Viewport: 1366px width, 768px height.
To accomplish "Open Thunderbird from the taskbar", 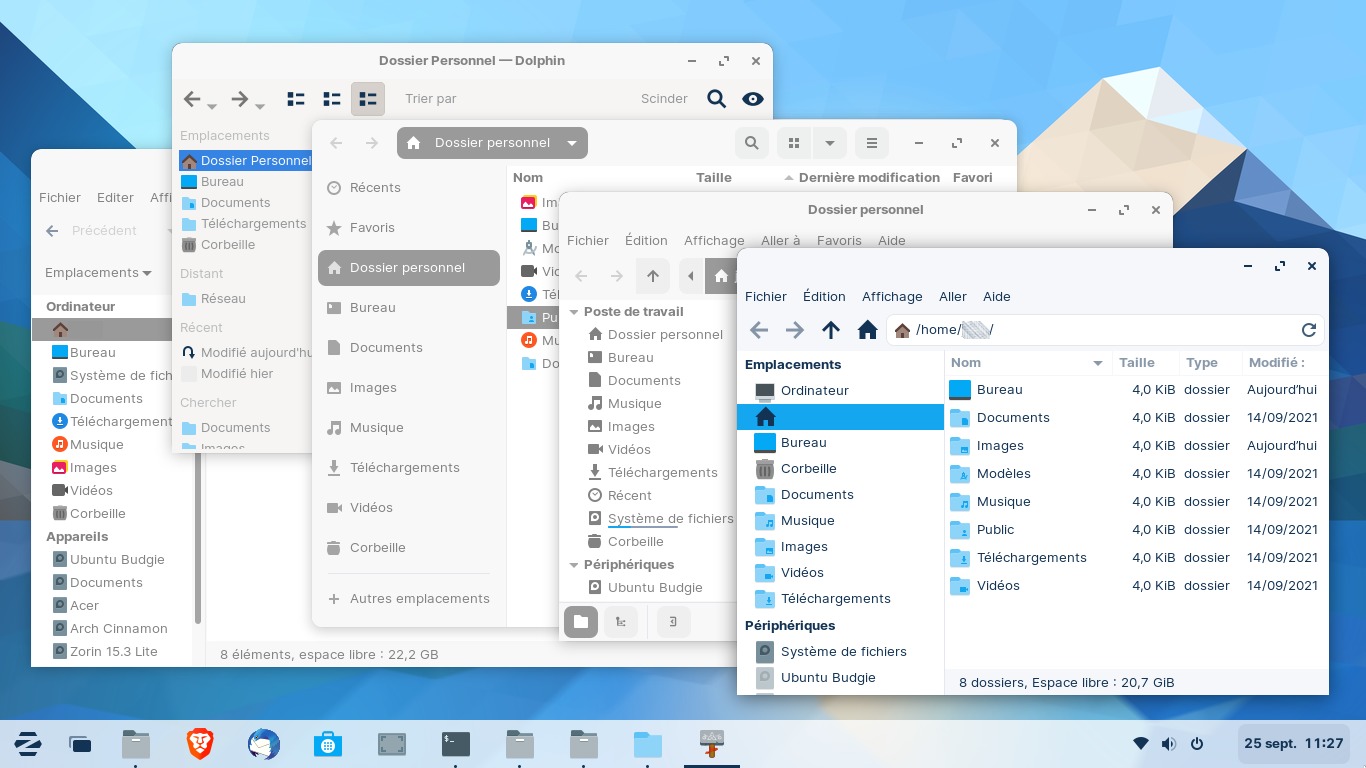I will (264, 743).
